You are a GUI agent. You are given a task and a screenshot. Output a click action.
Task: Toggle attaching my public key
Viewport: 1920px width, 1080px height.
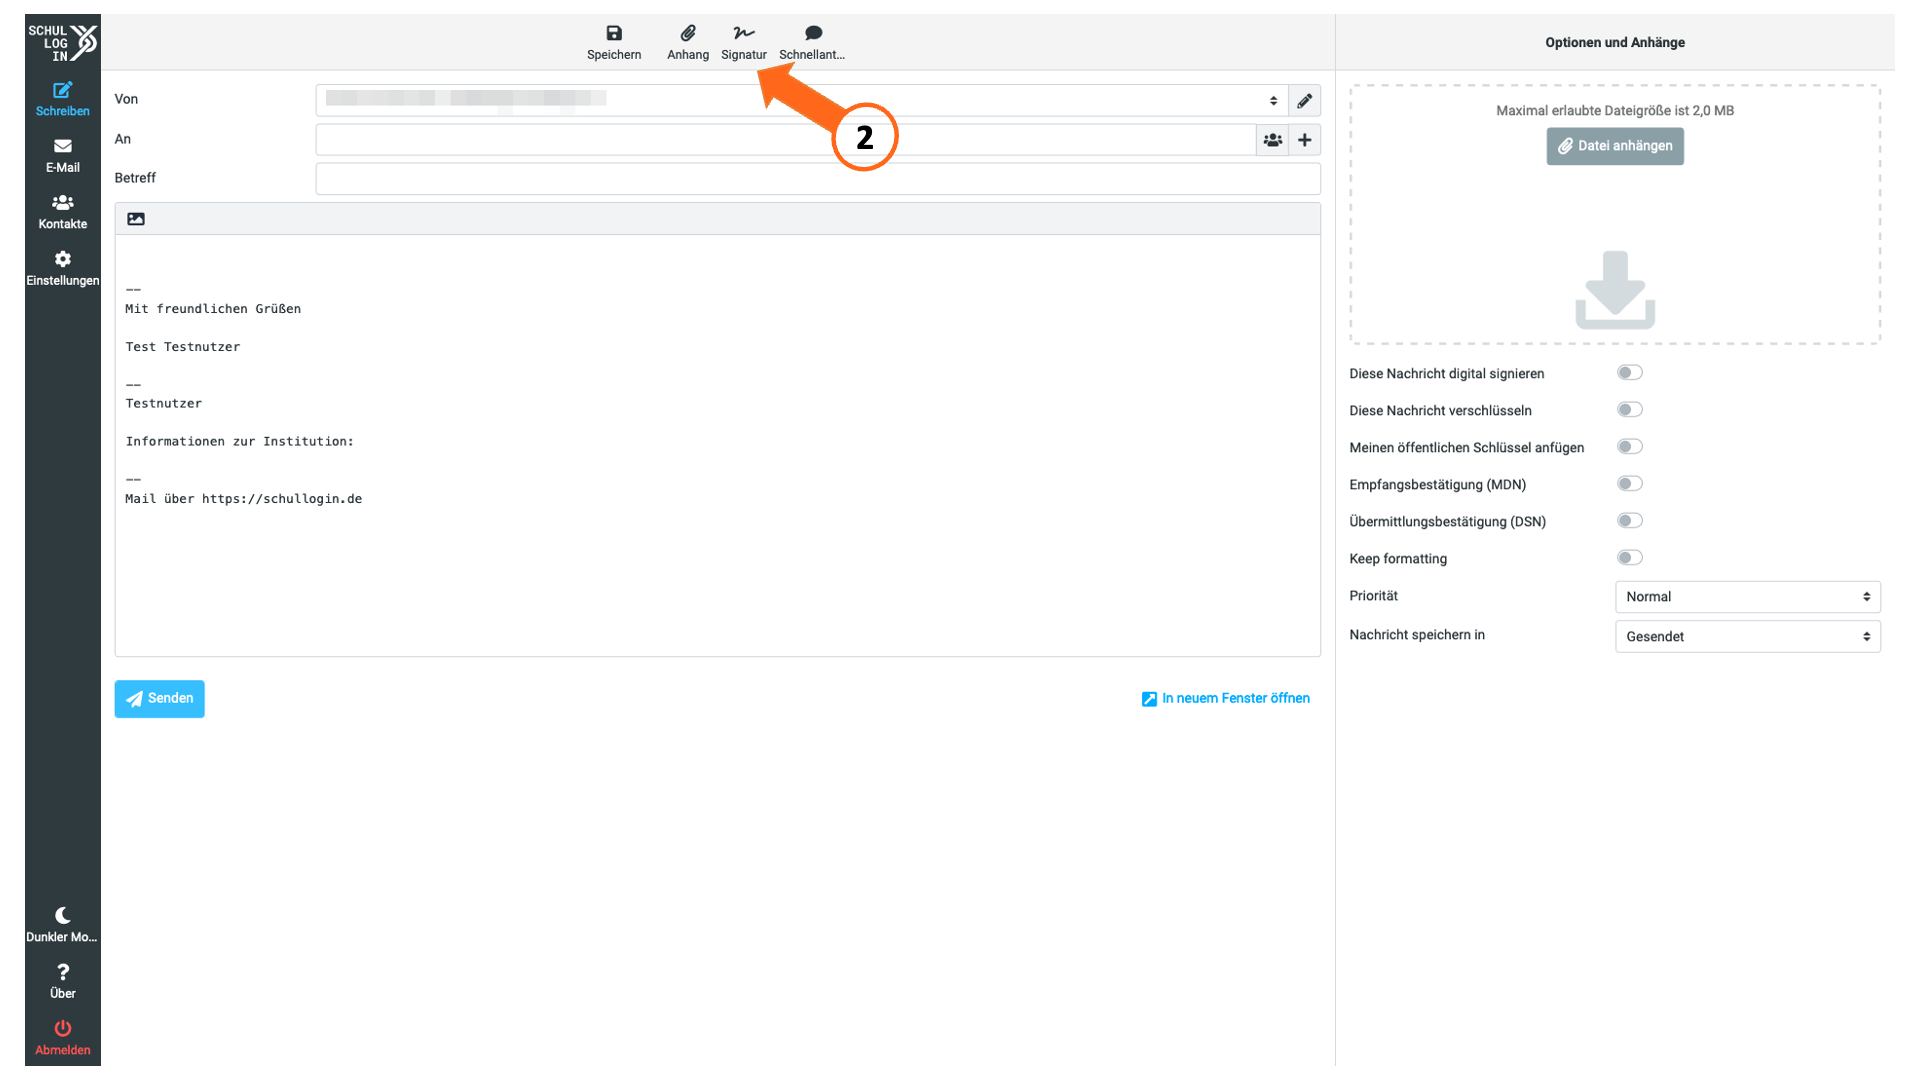(1629, 447)
